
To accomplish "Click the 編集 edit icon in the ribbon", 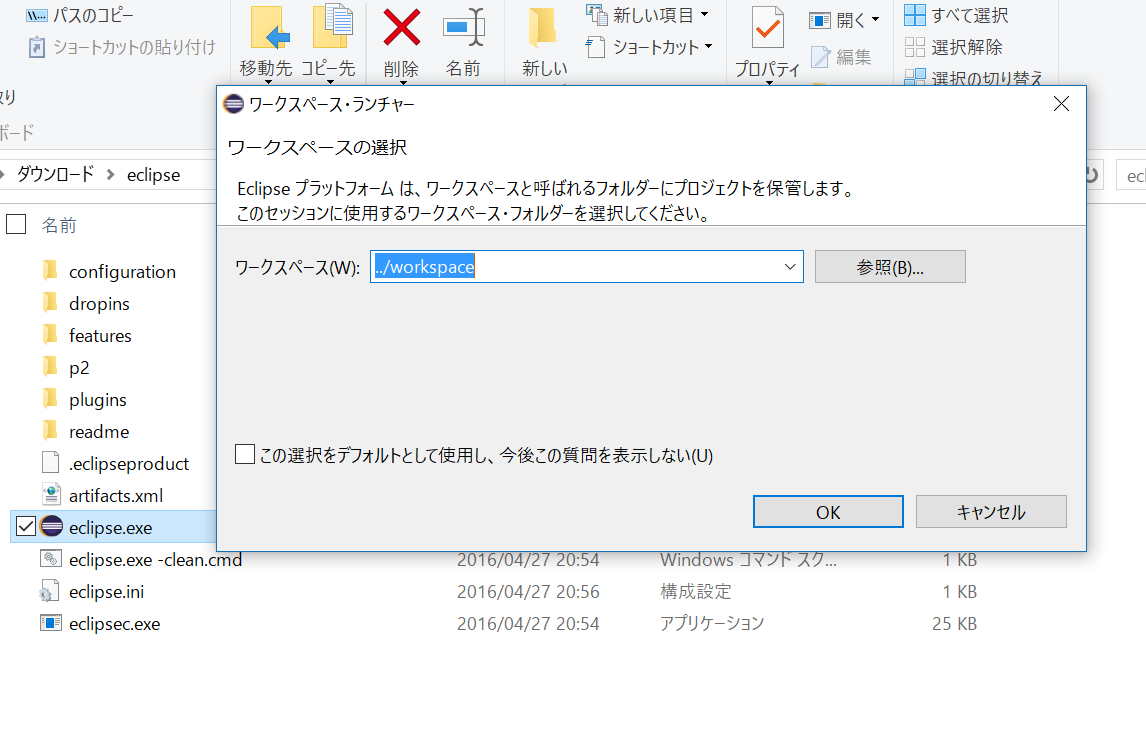I will (x=822, y=57).
